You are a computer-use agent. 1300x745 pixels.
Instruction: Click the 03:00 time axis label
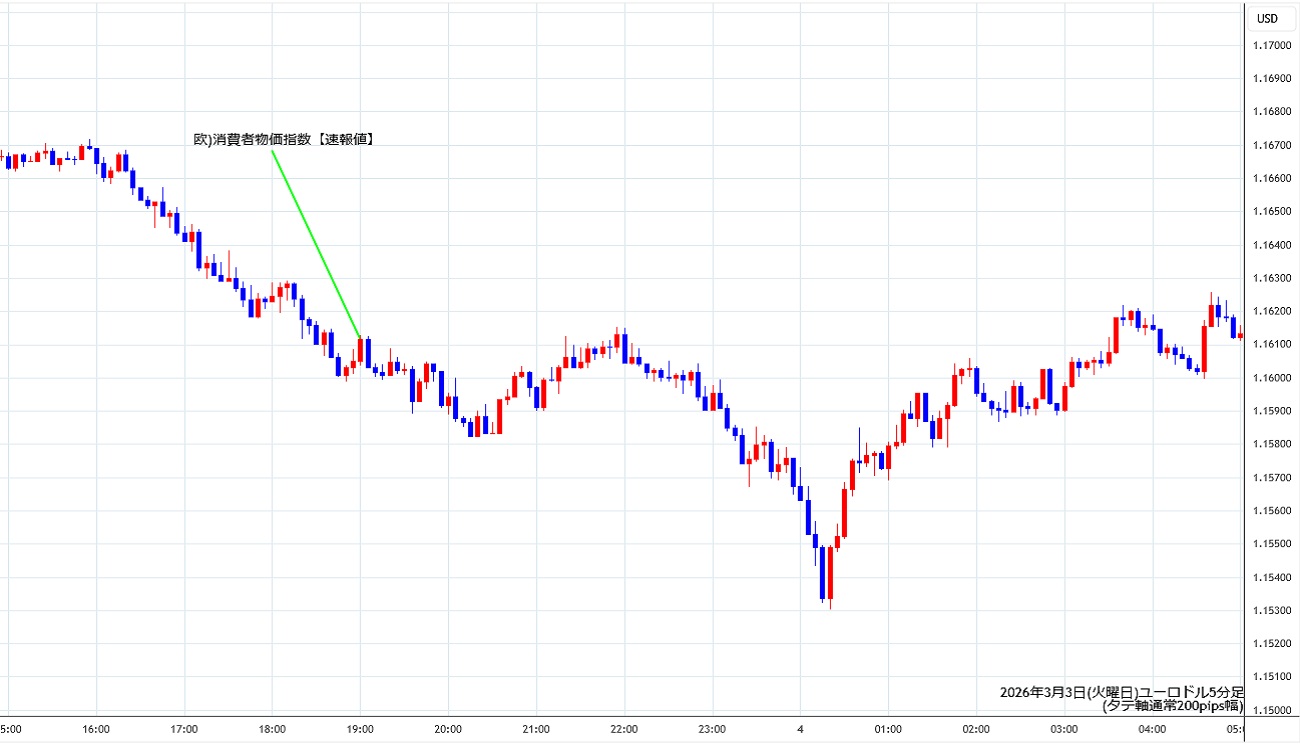pyautogui.click(x=1064, y=729)
